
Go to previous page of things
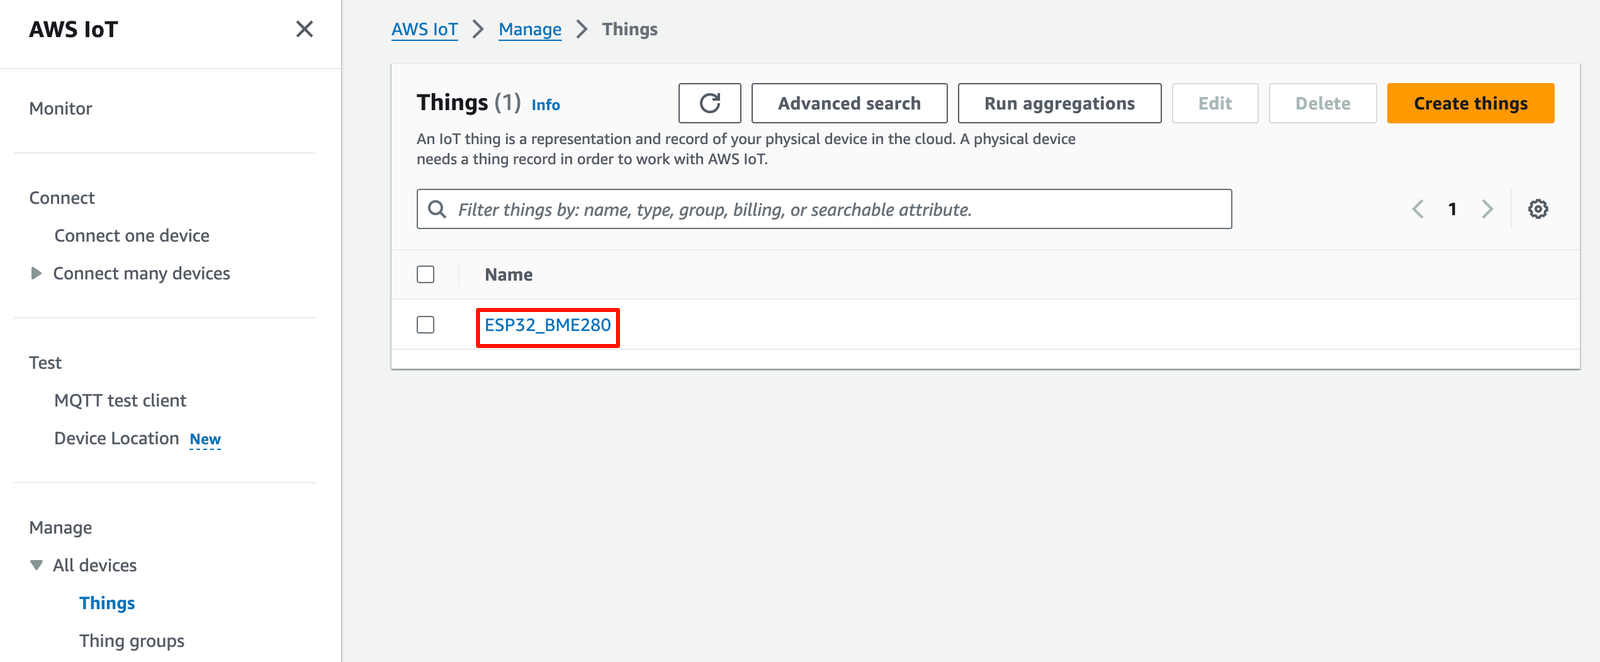pyautogui.click(x=1418, y=209)
